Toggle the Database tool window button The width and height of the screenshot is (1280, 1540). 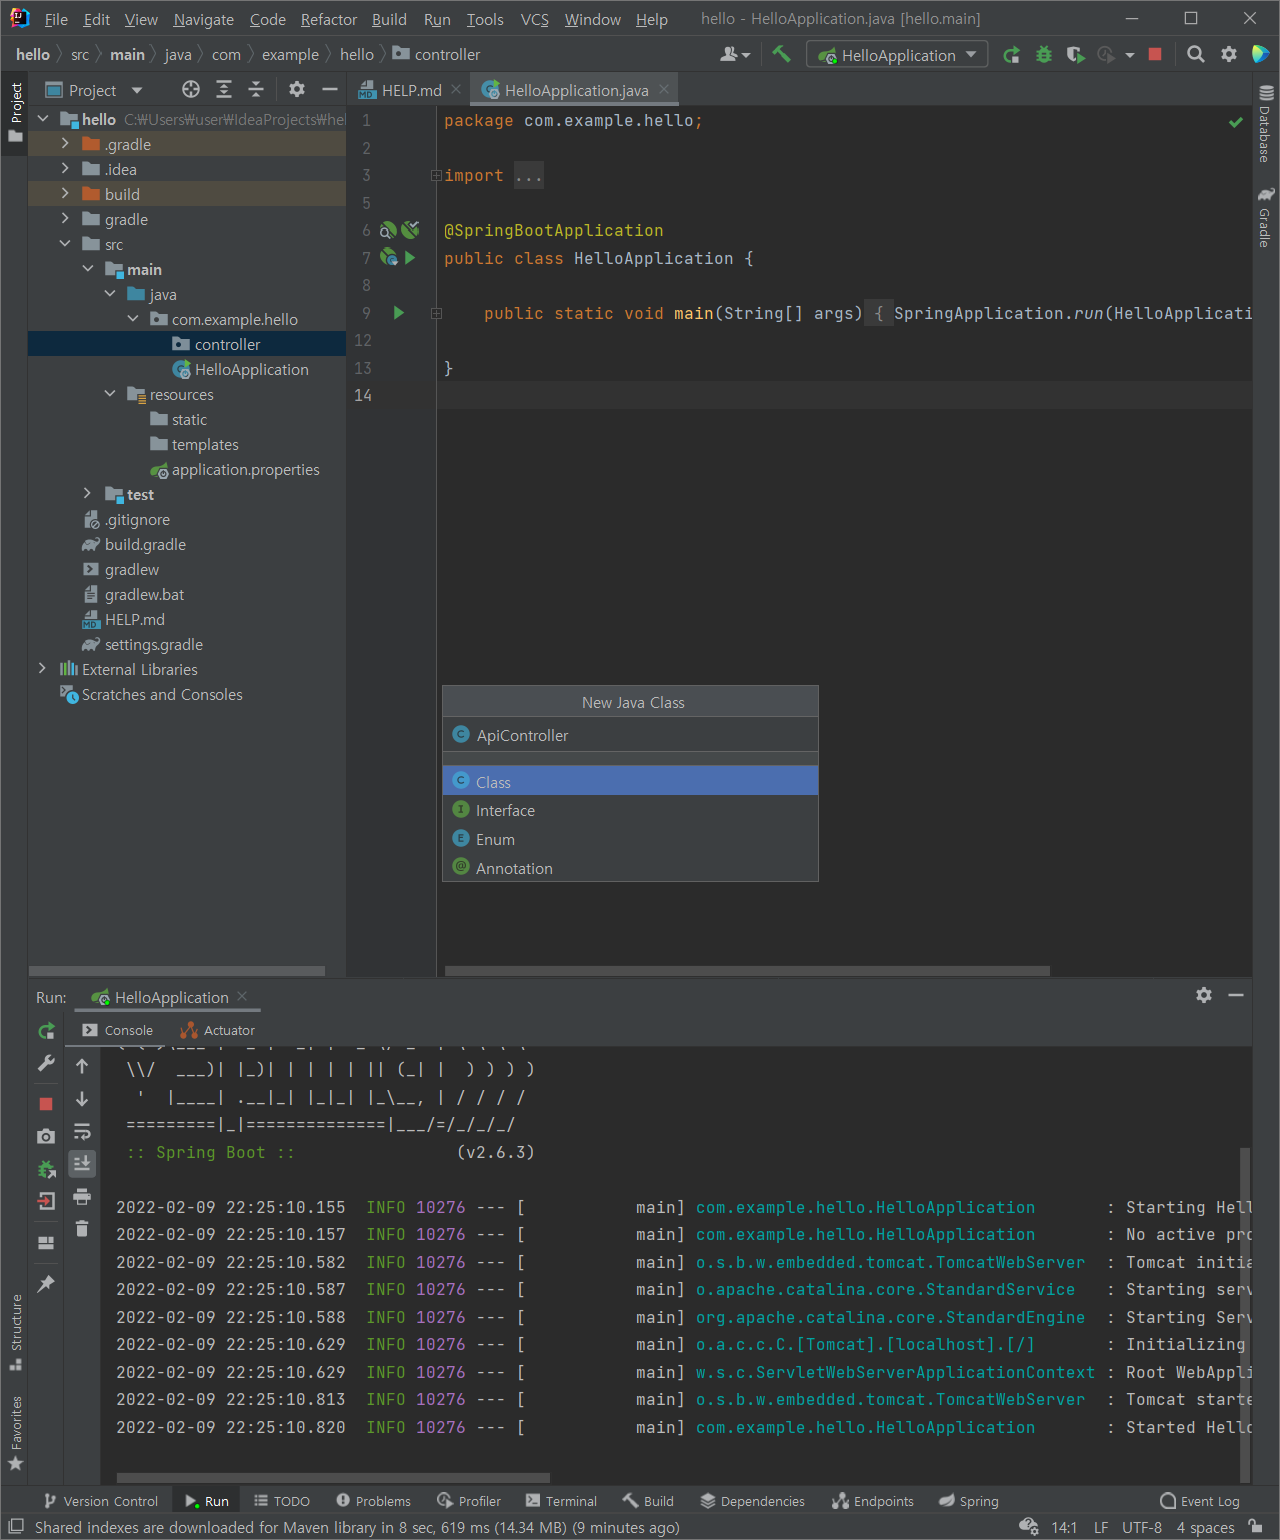pos(1265,125)
